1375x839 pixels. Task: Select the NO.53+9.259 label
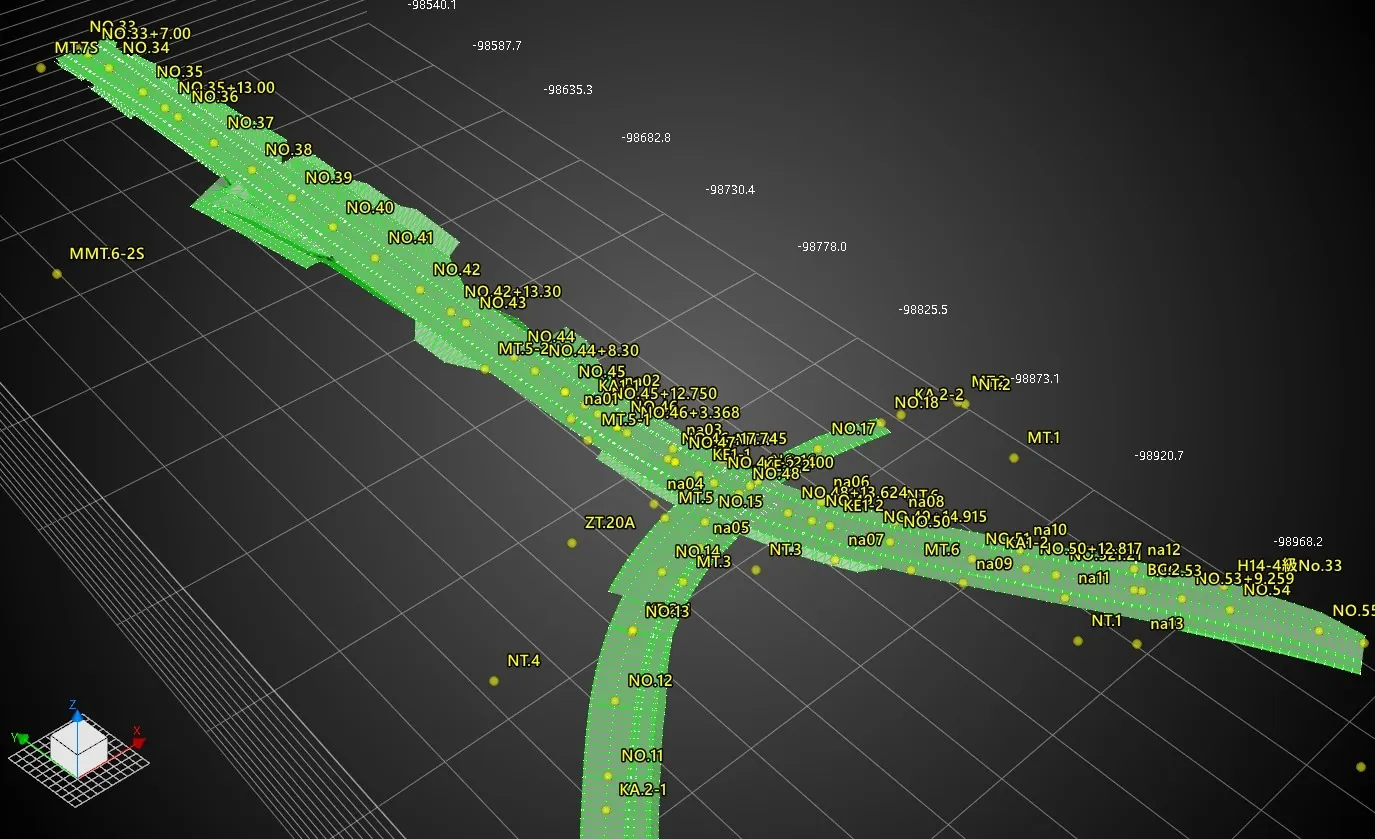[x=1245, y=579]
